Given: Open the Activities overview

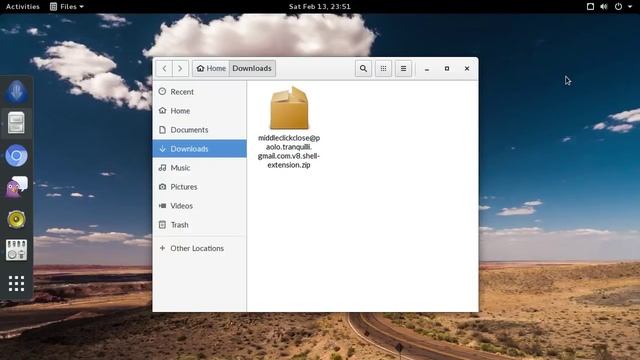Looking at the screenshot, I should coord(23,7).
